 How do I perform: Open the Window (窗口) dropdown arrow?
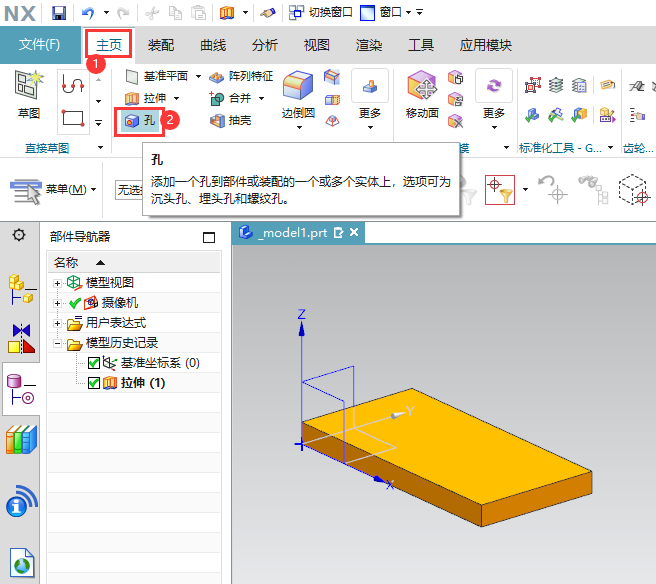click(x=408, y=13)
